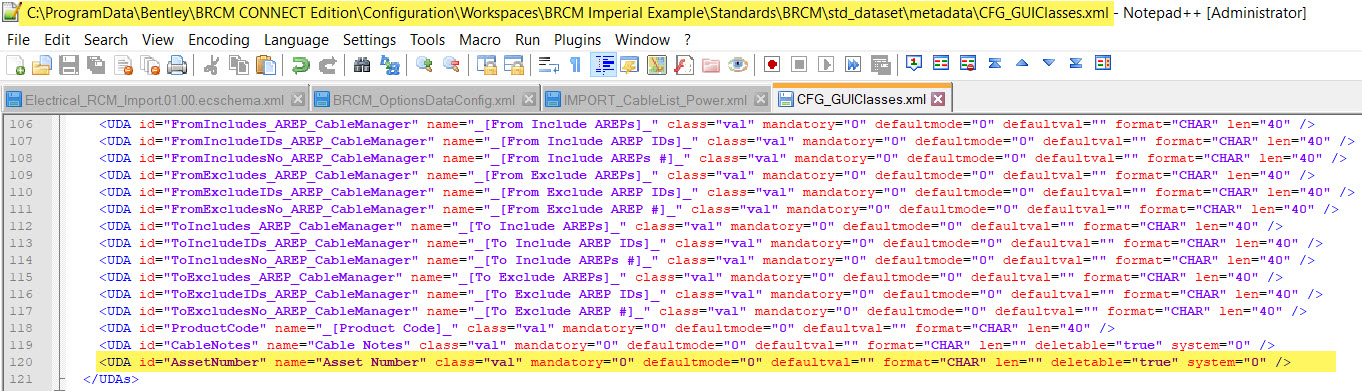Image resolution: width=1362 pixels, height=391 pixels.
Task: Toggle the indent guide button
Action: [604, 65]
